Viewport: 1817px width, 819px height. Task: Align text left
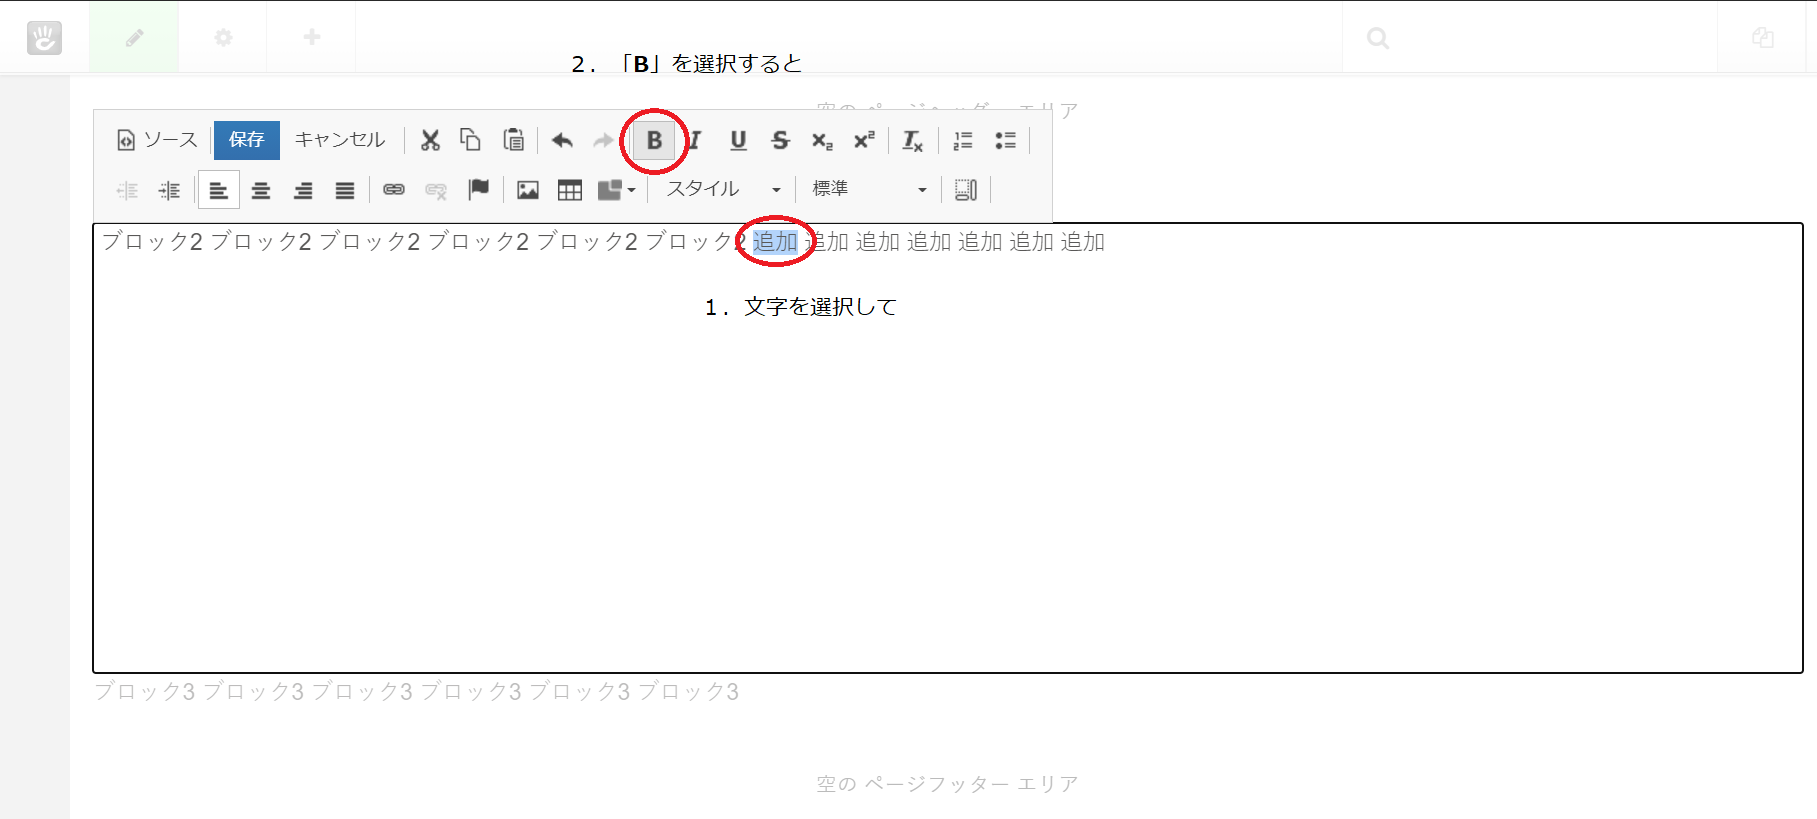click(218, 190)
